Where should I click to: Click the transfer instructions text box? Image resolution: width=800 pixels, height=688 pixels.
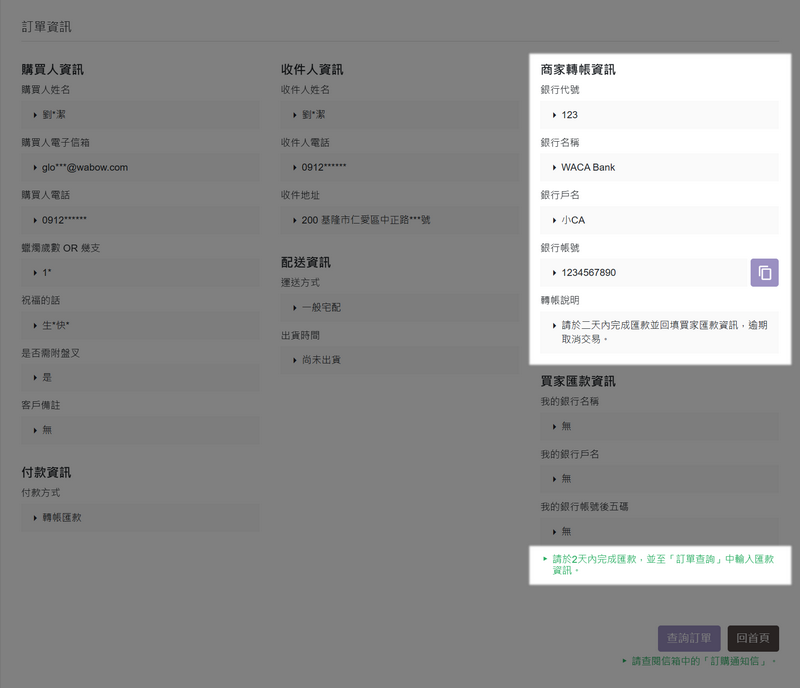[x=659, y=332]
